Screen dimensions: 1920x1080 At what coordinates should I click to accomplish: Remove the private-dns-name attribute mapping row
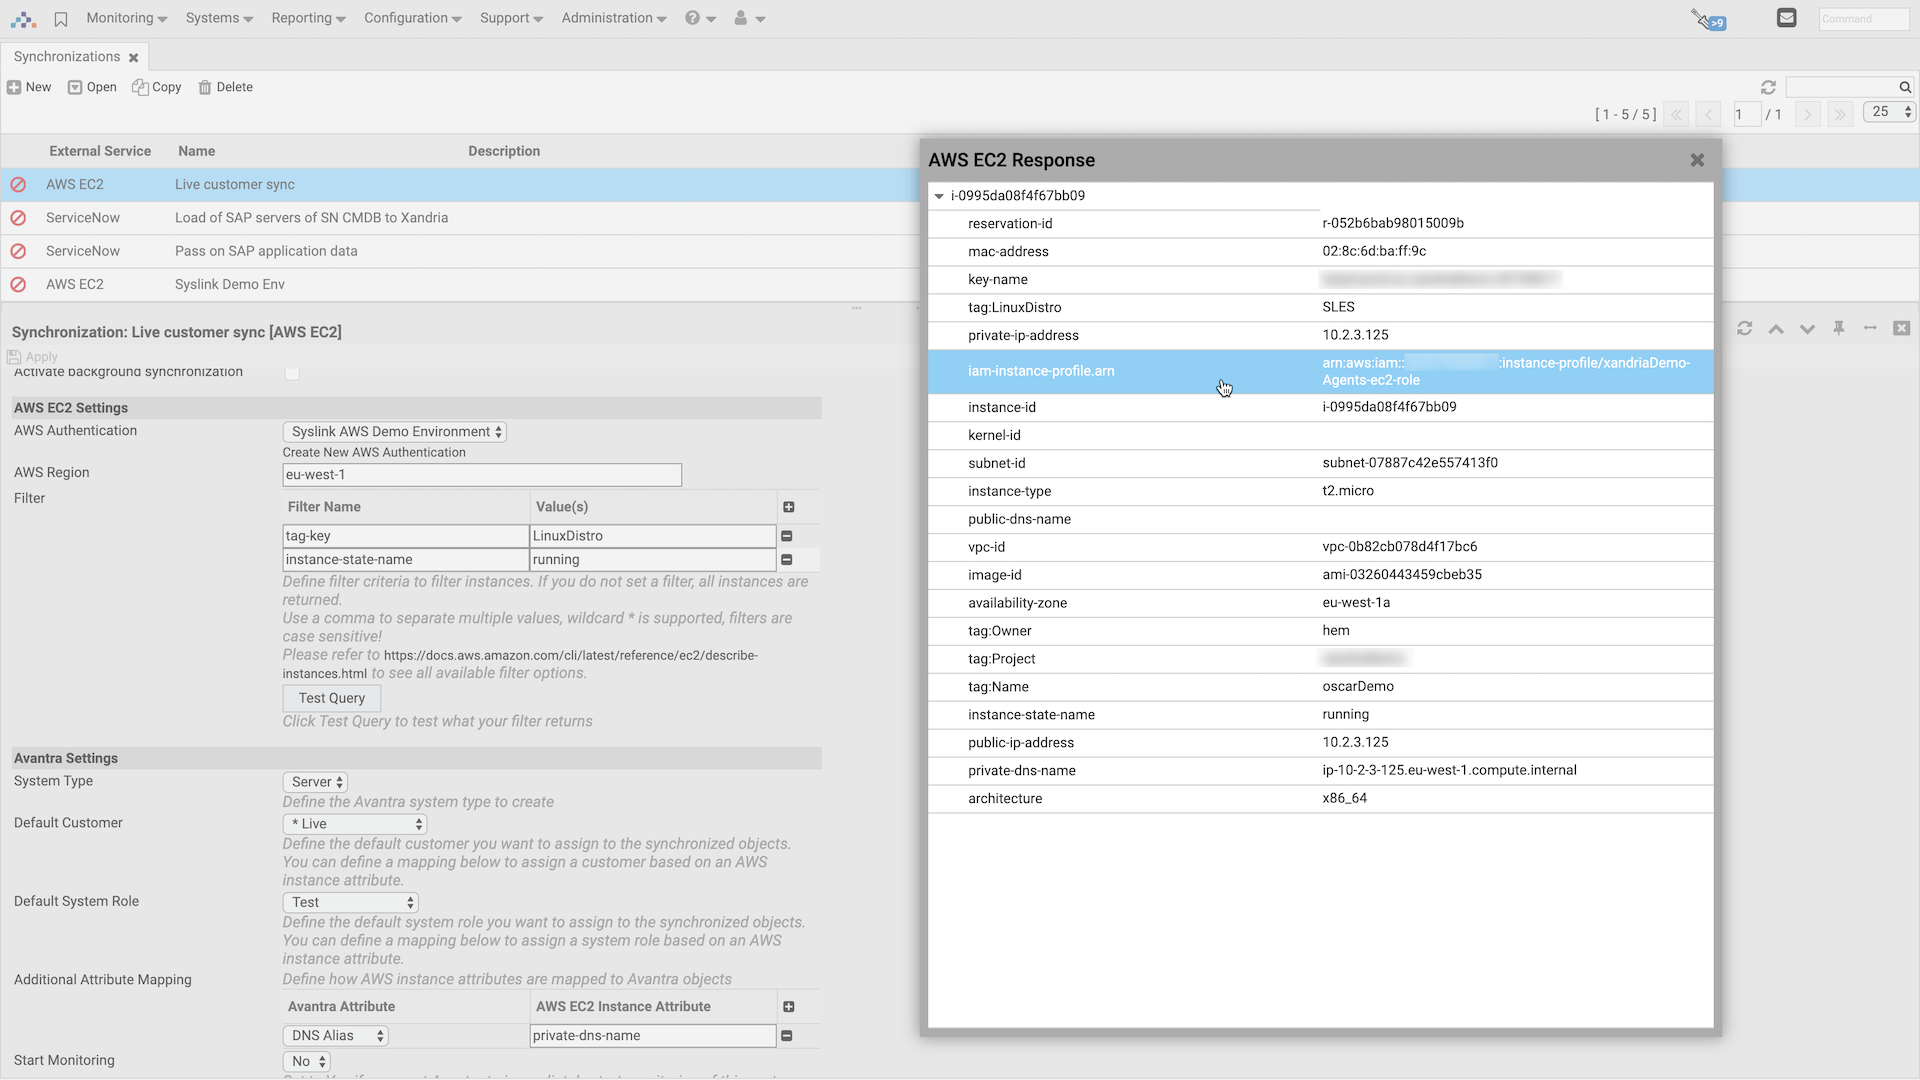(787, 1036)
